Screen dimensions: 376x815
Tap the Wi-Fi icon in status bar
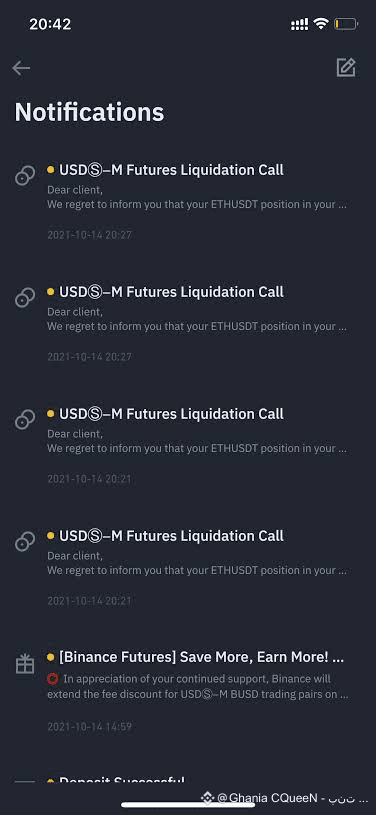tap(321, 23)
